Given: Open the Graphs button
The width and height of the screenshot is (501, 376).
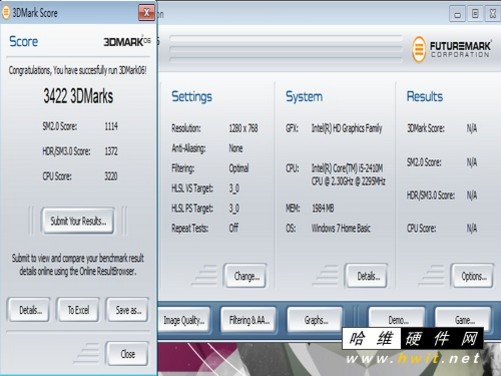Looking at the screenshot, I should pyautogui.click(x=315, y=320).
